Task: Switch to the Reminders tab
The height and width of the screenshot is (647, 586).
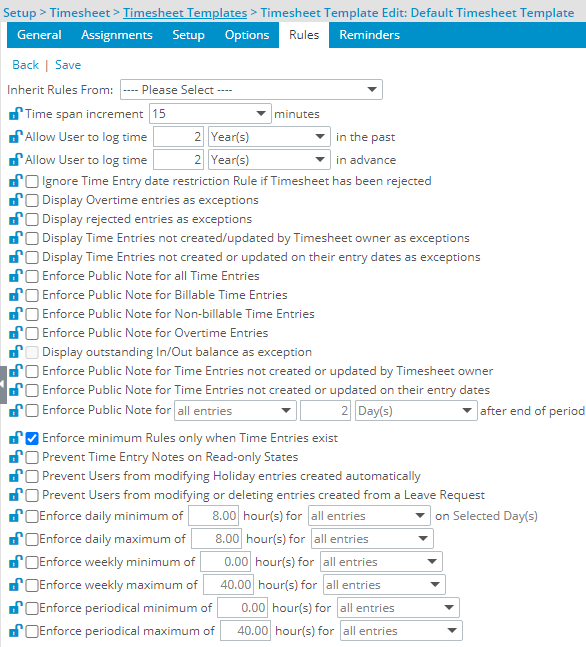Action: click(369, 35)
